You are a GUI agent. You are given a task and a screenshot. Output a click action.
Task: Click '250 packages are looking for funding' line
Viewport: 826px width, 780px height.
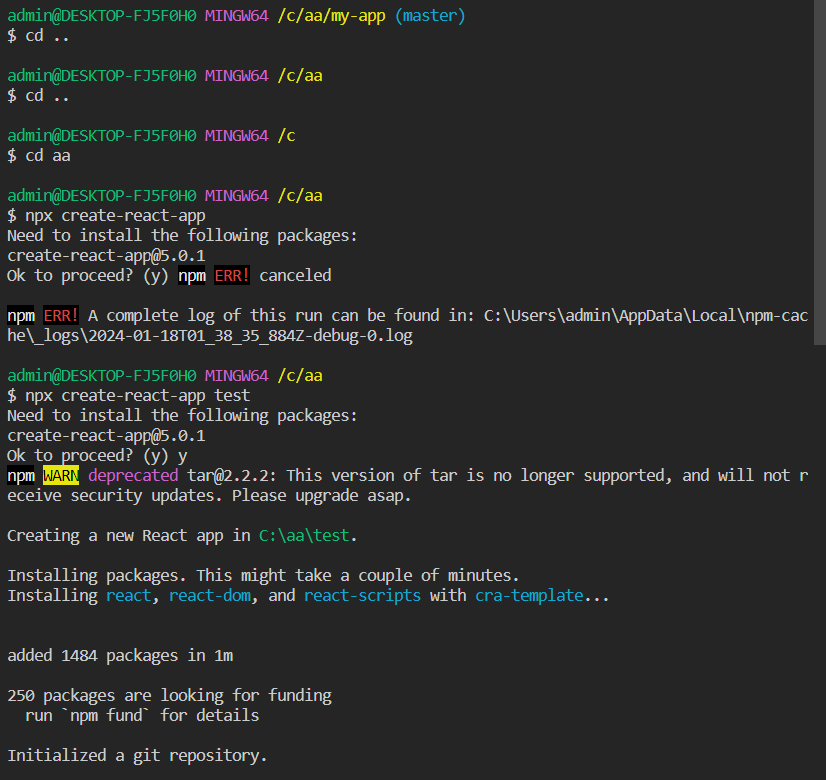[x=169, y=696]
